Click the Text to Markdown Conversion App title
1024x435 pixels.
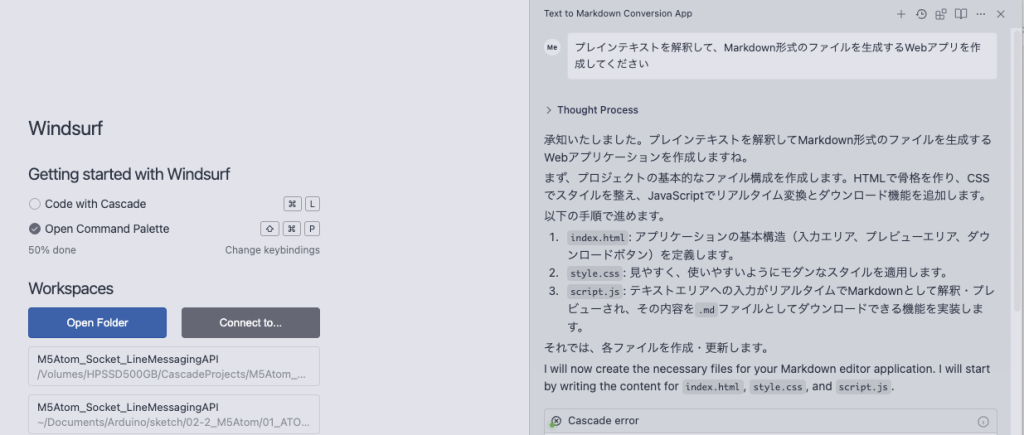tap(618, 14)
